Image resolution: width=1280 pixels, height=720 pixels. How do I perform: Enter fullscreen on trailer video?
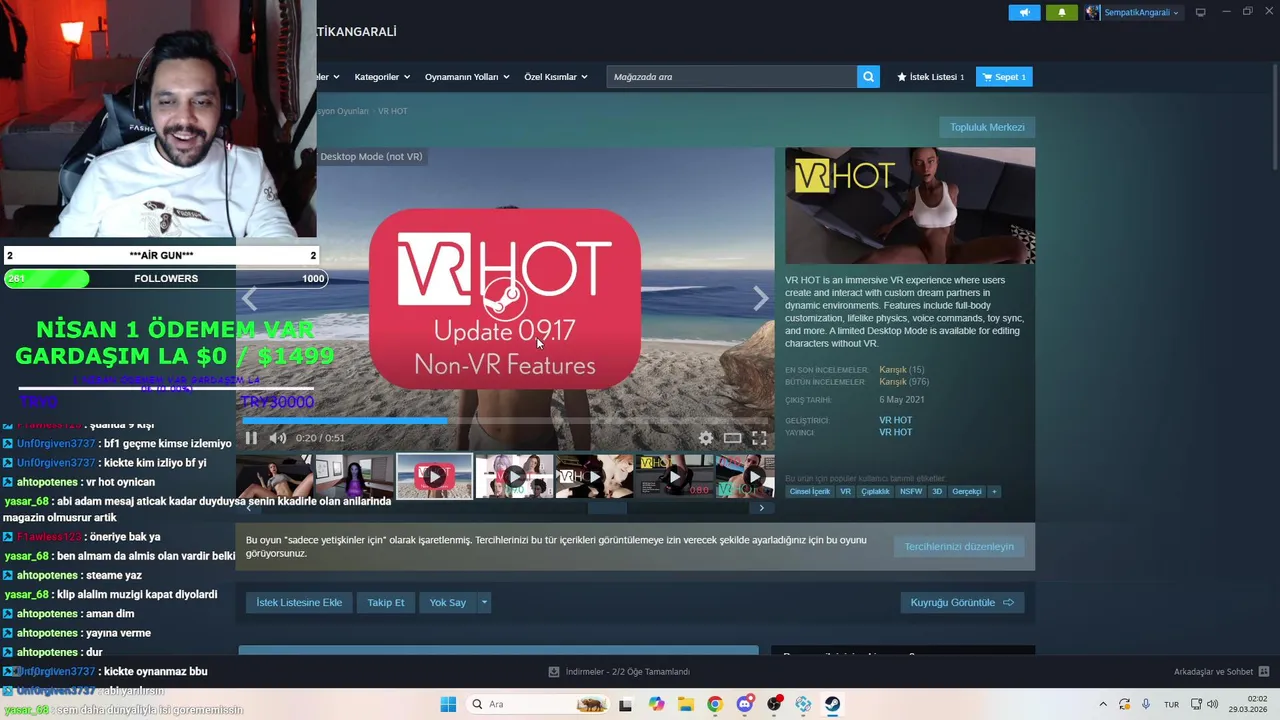(759, 438)
